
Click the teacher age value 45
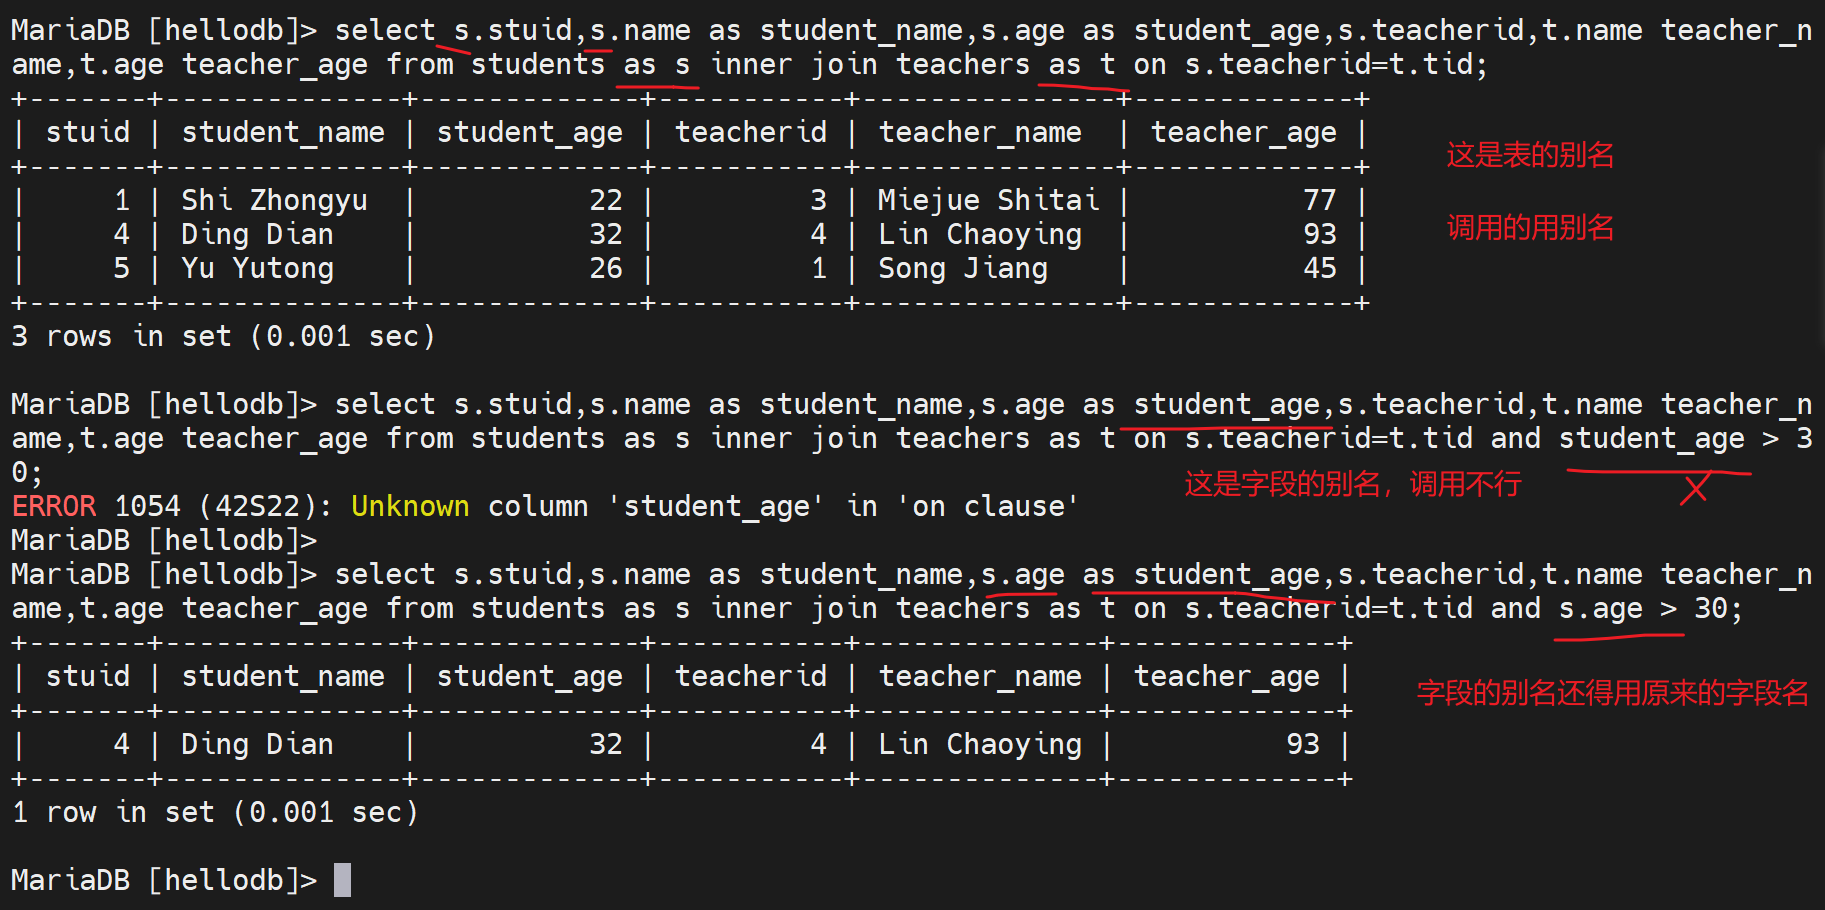click(1319, 268)
